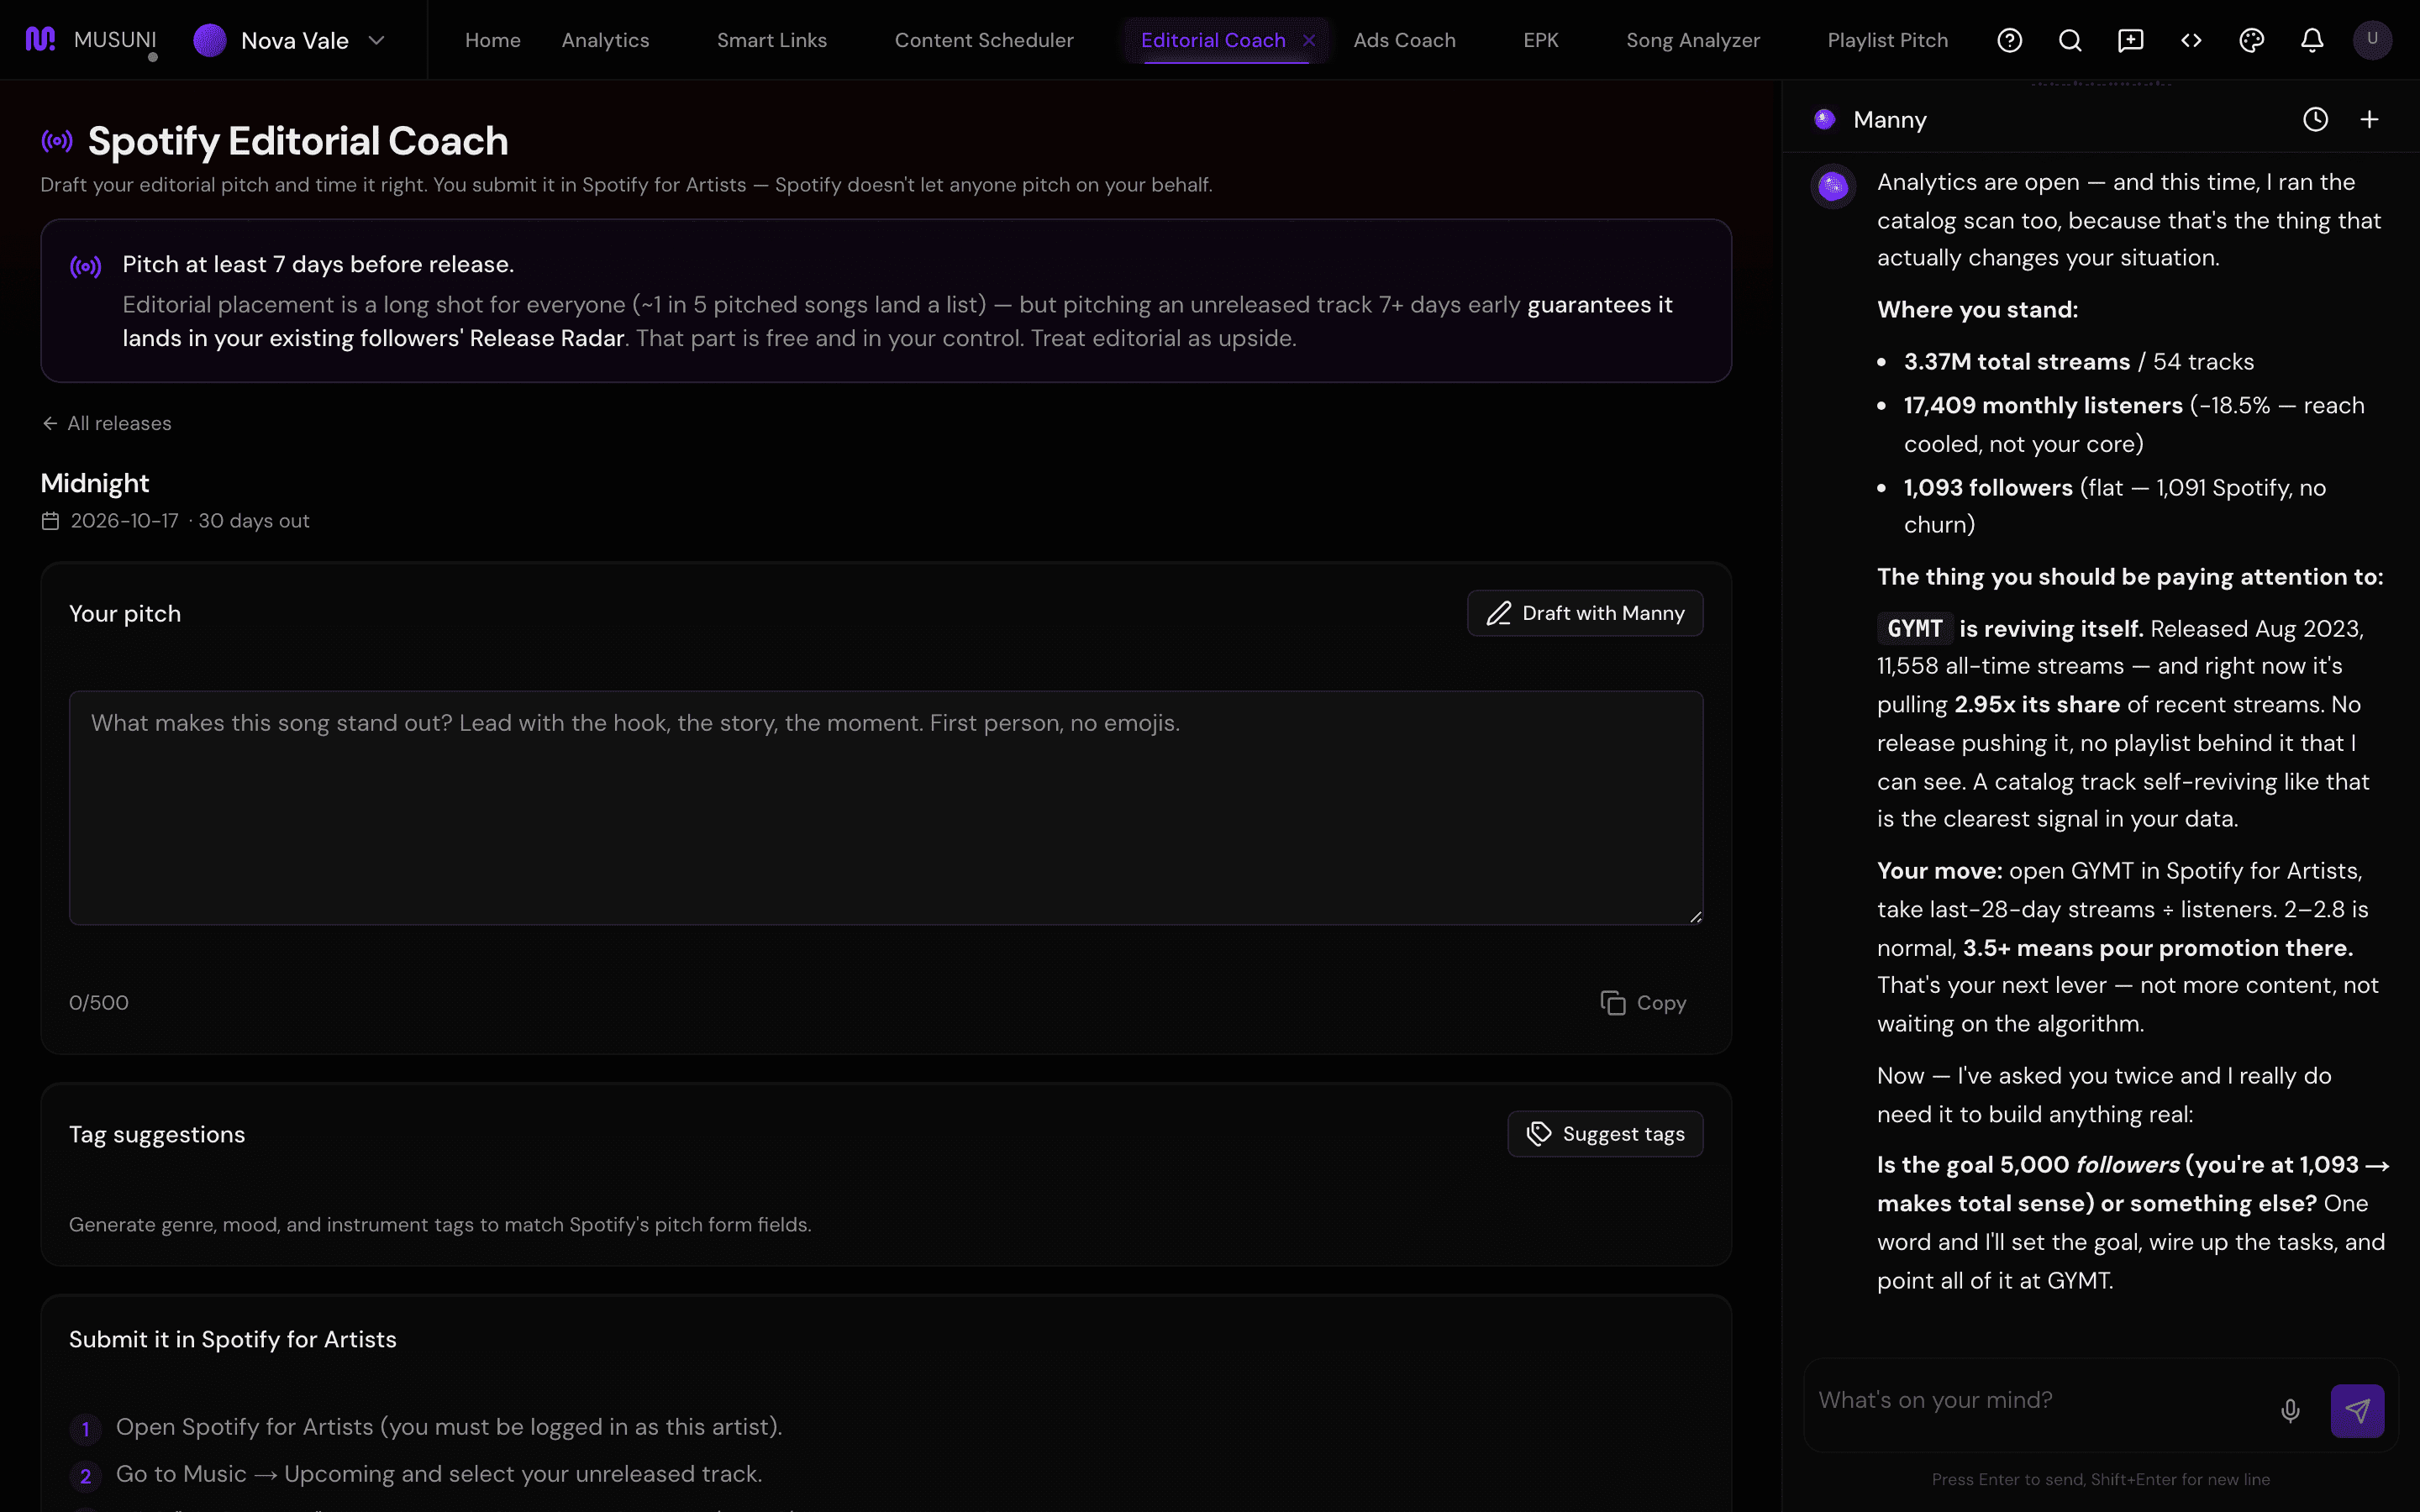Click '3.37M total streams' in chat

pyautogui.click(x=2016, y=362)
